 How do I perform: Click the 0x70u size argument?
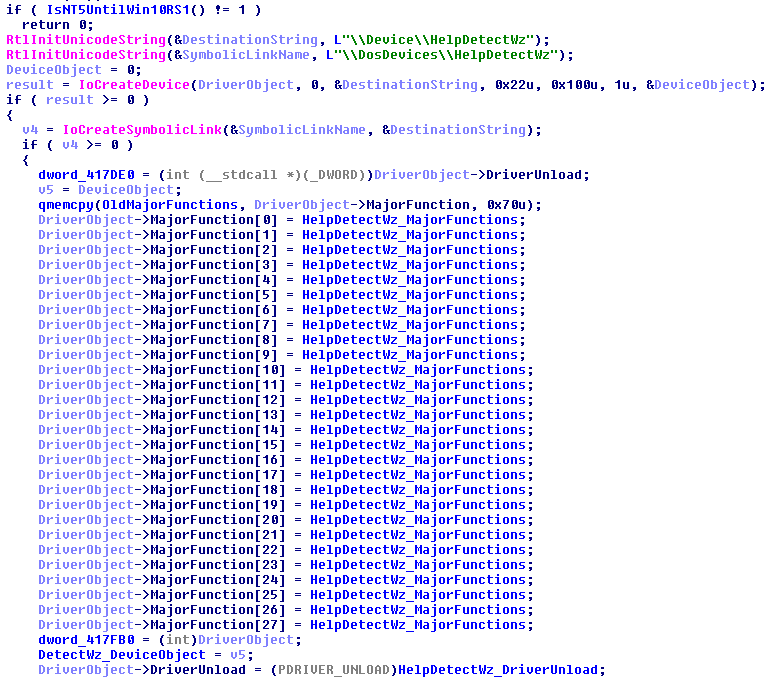[x=506, y=205]
